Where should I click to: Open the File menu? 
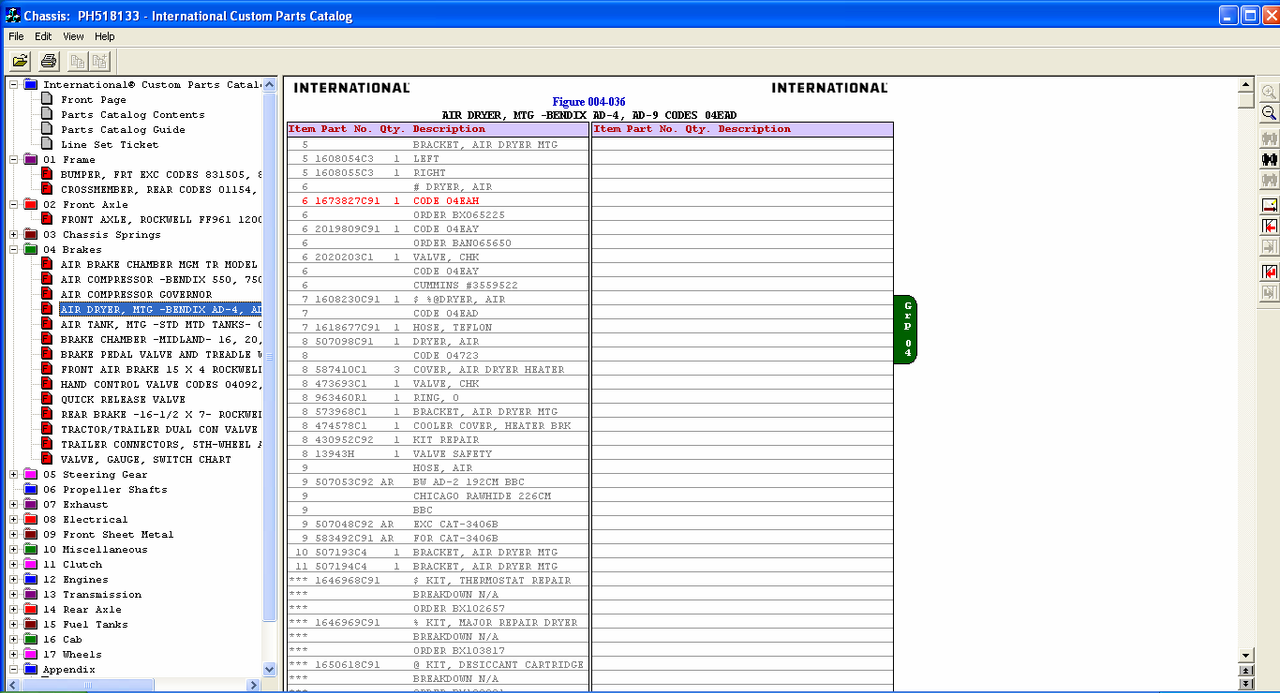click(x=16, y=36)
